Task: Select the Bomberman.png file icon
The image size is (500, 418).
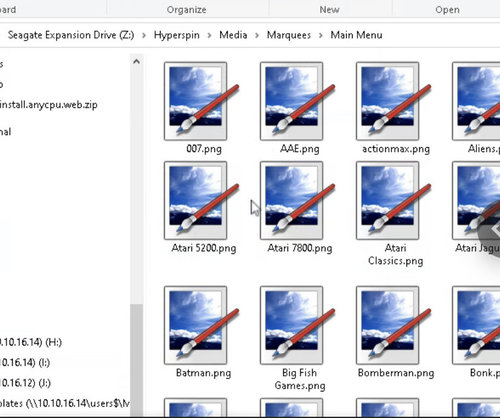Action: (393, 325)
